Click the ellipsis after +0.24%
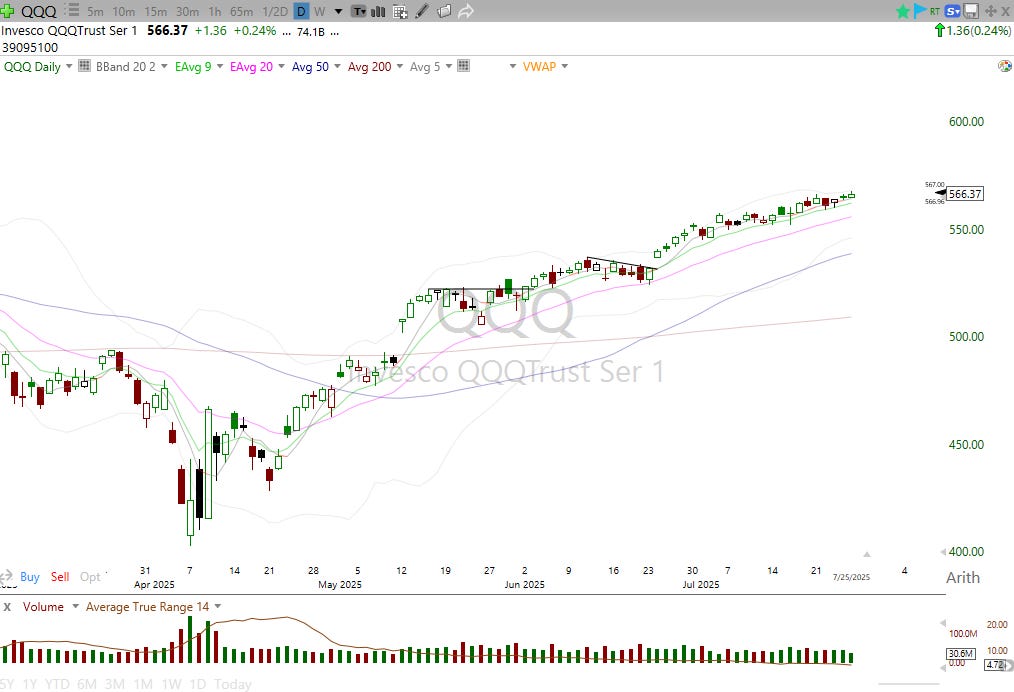 tap(286, 32)
